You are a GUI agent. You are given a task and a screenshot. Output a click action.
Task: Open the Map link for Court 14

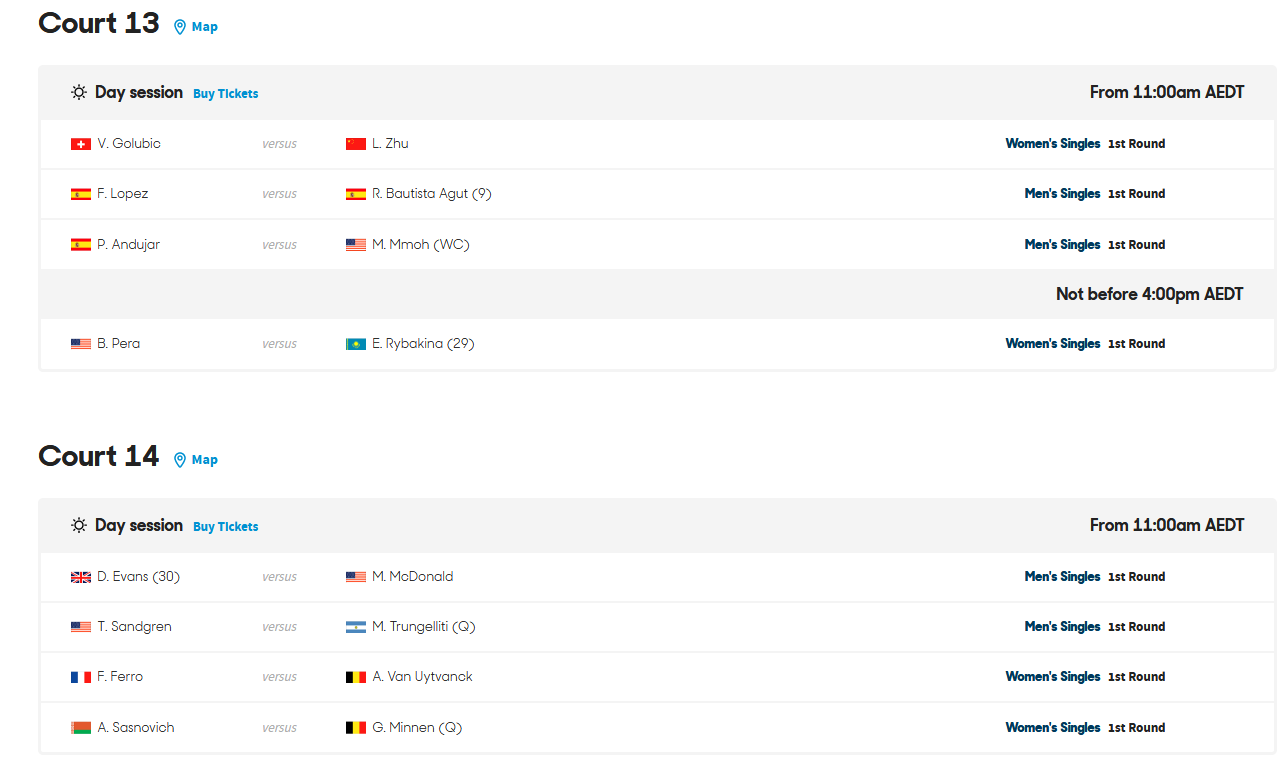click(x=205, y=460)
